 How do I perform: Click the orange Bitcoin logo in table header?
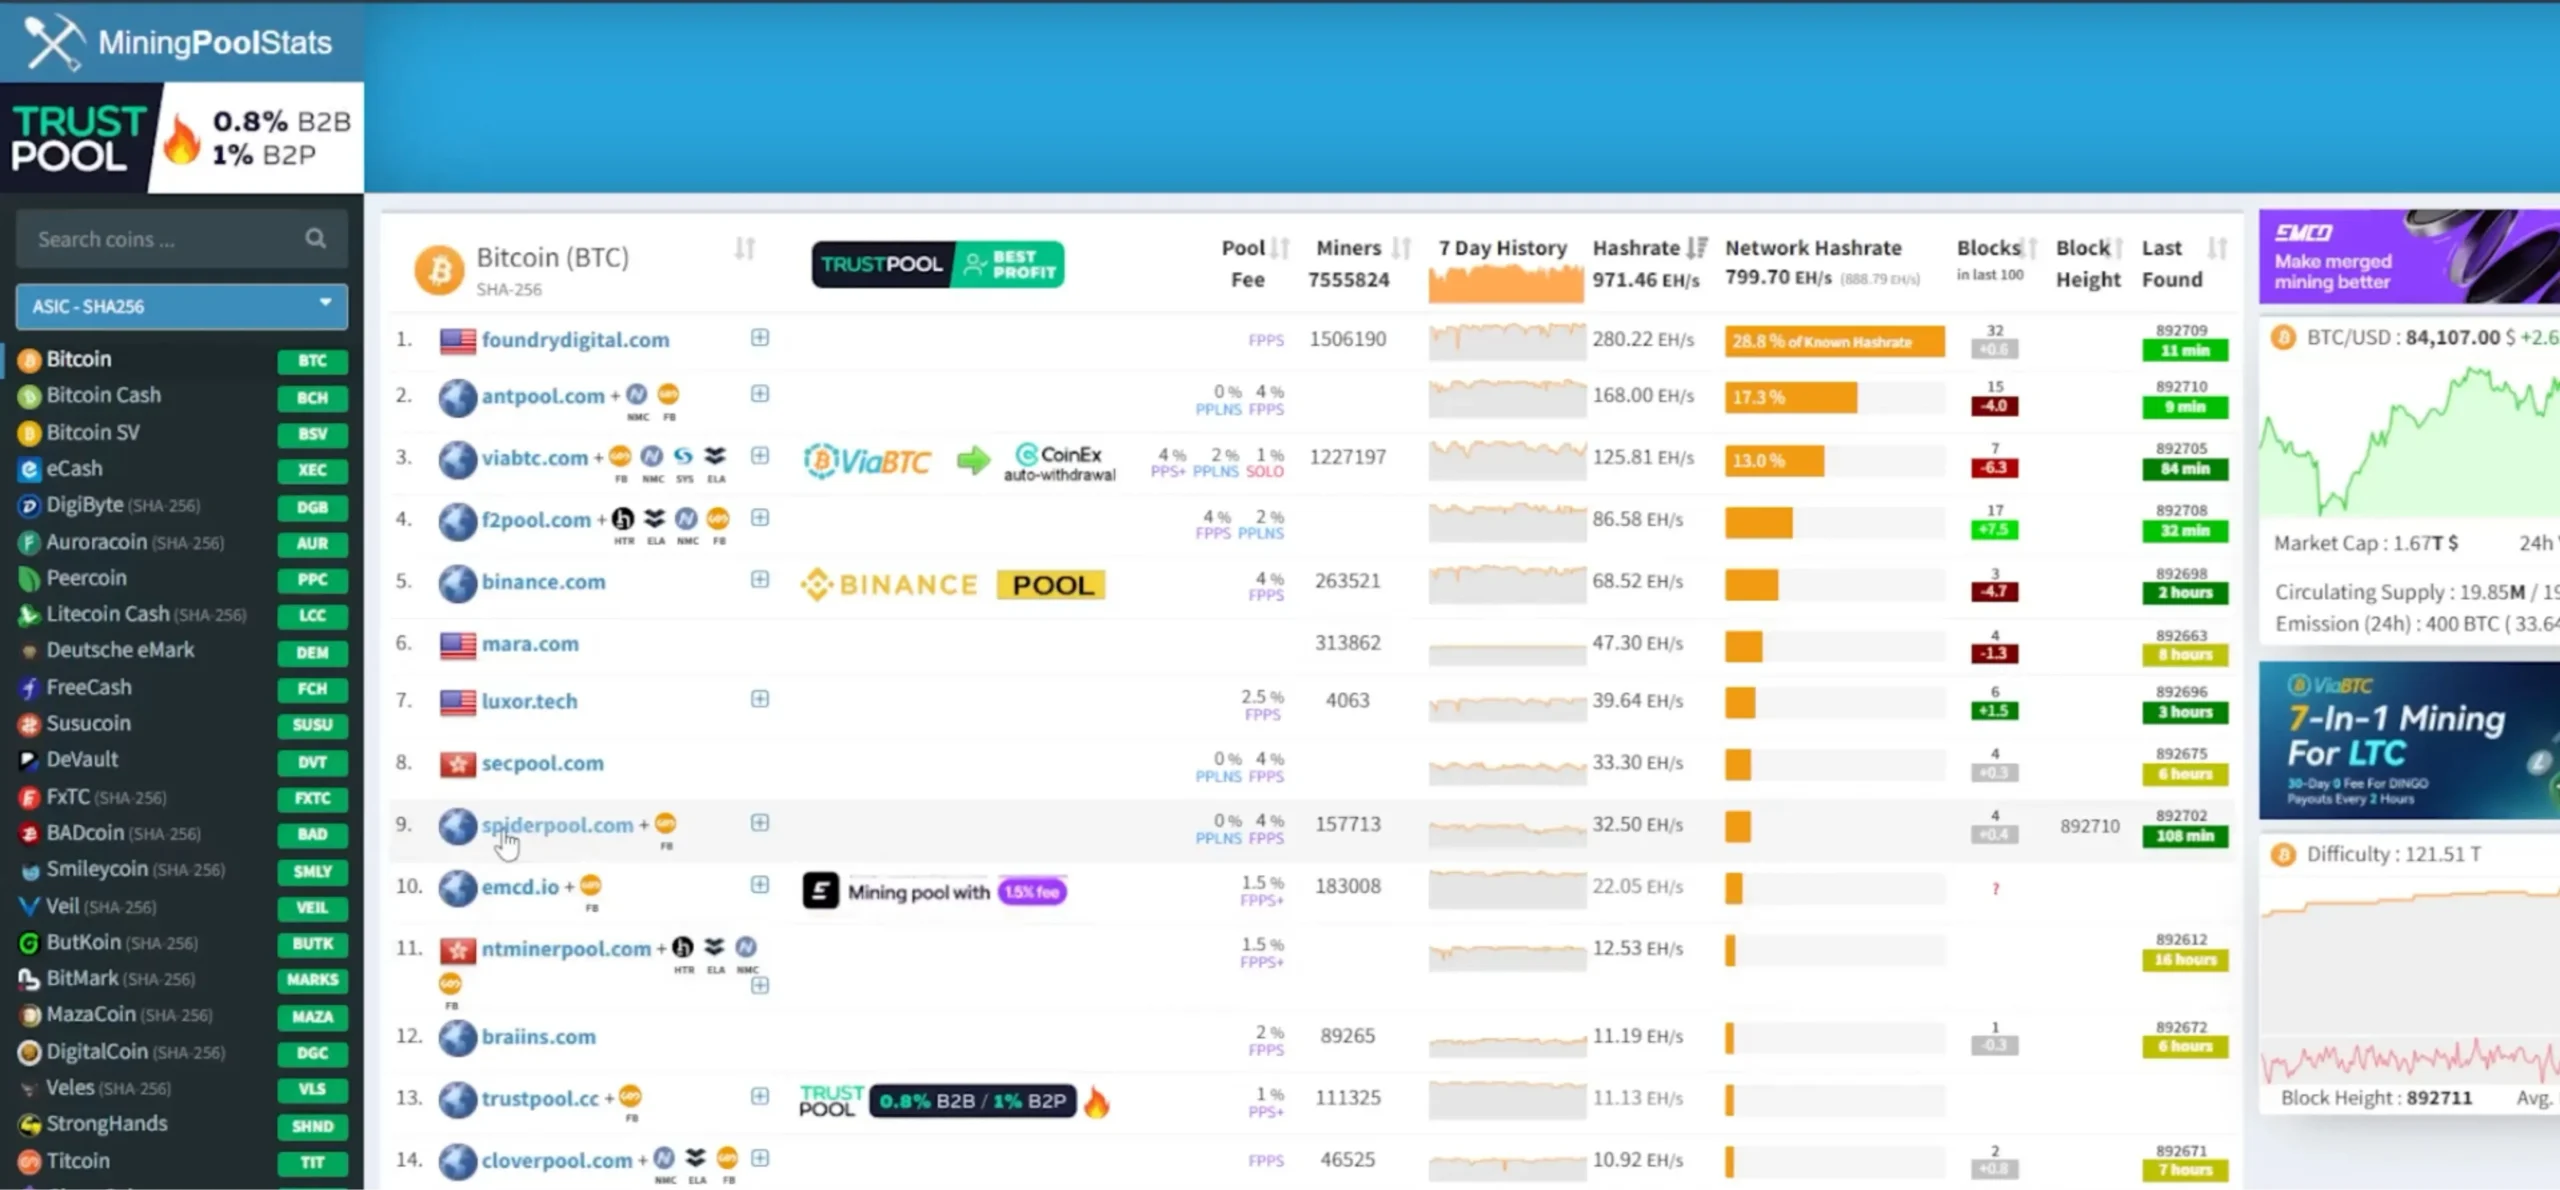click(439, 269)
